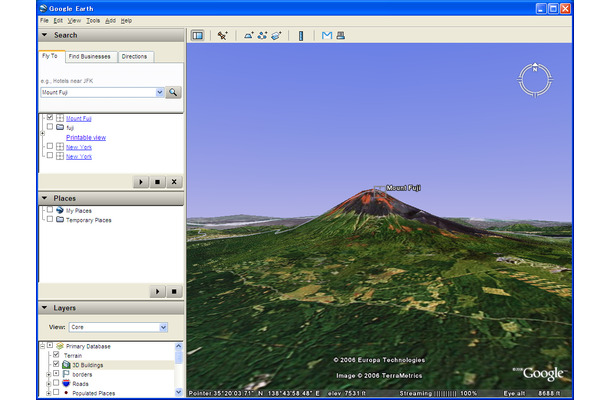The width and height of the screenshot is (610, 400).
Task: Play tour in Places panel
Action: (158, 291)
